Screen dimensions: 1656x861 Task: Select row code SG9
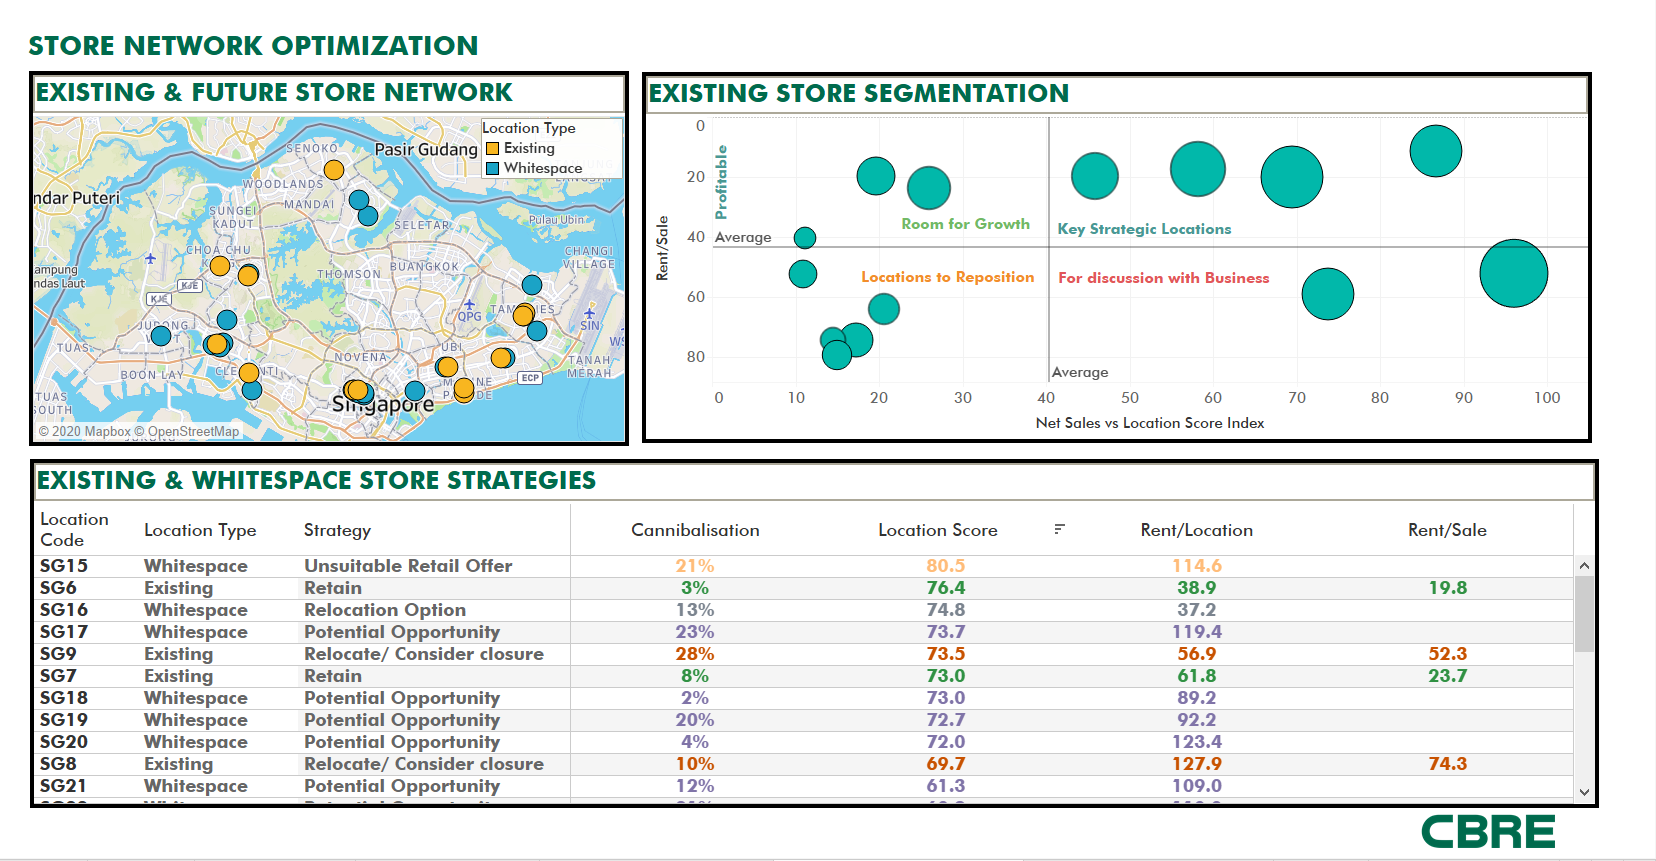[58, 654]
